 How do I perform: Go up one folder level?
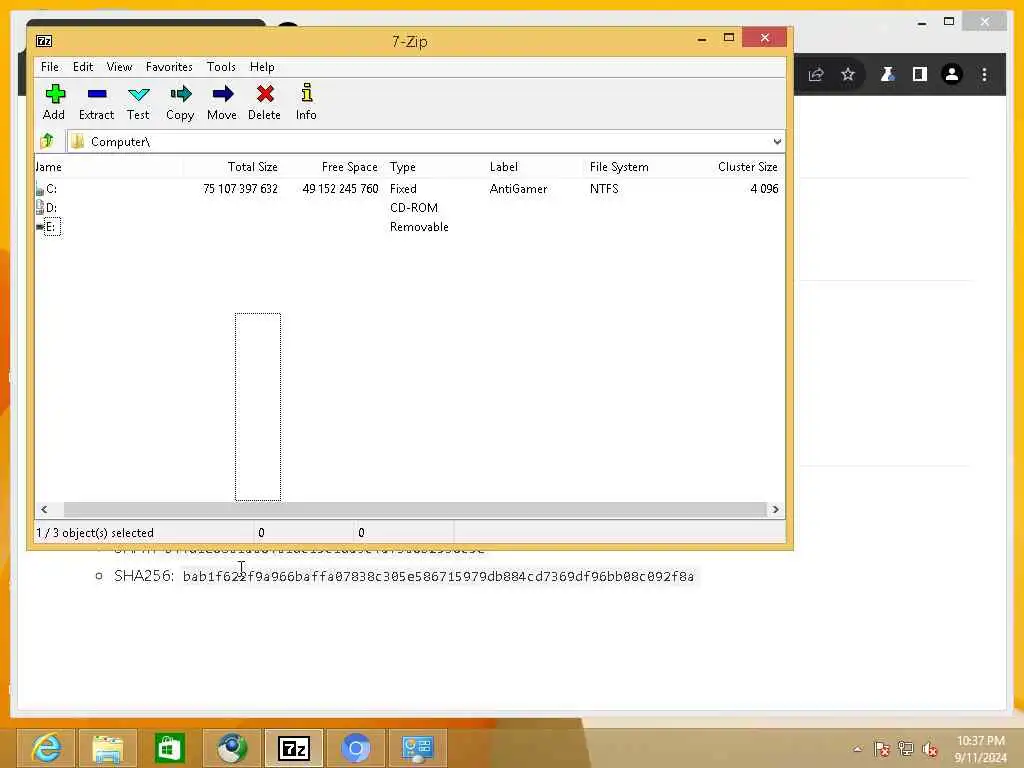tap(47, 141)
